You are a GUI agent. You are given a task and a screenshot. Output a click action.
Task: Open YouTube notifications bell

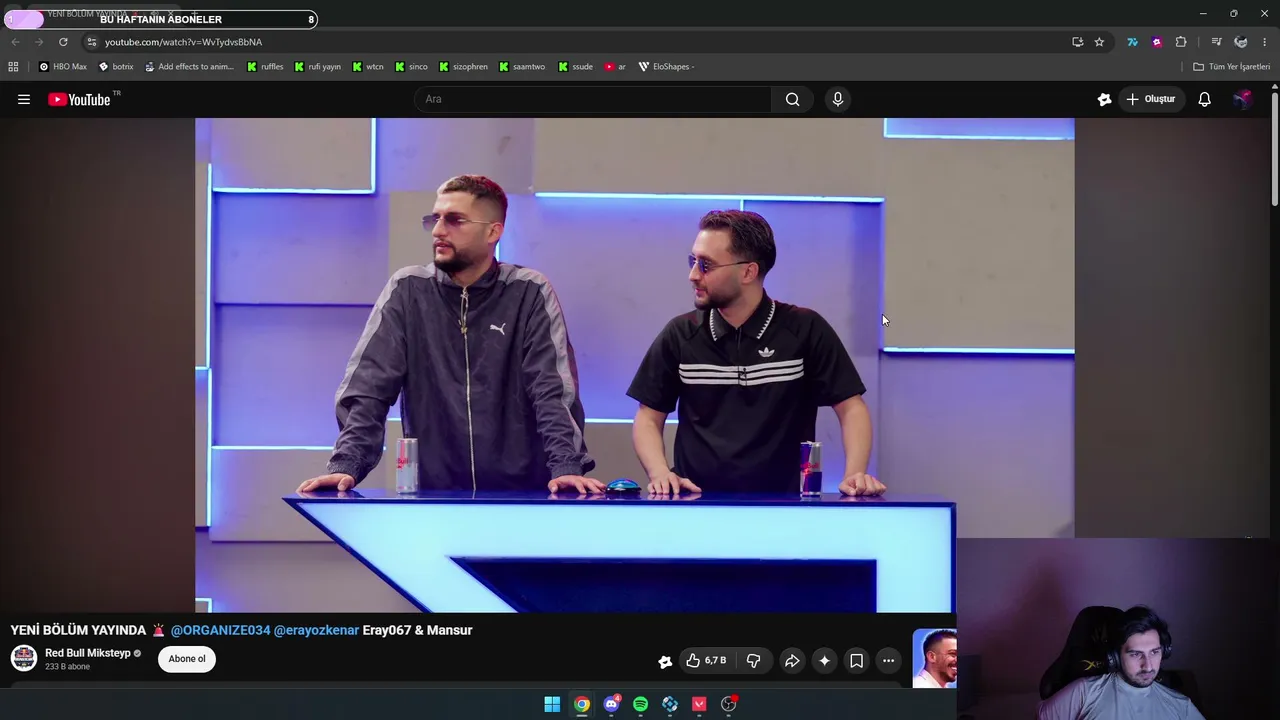point(1205,99)
